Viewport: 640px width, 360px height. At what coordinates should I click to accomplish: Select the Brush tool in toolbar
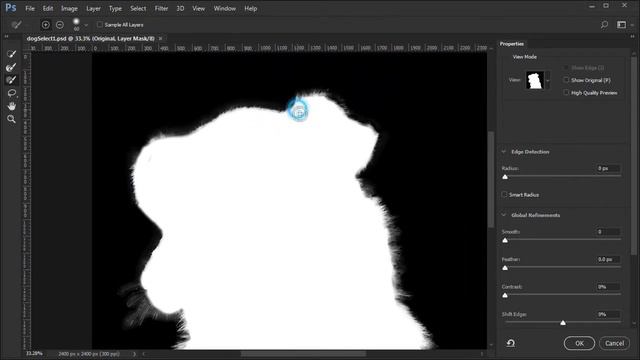(11, 80)
